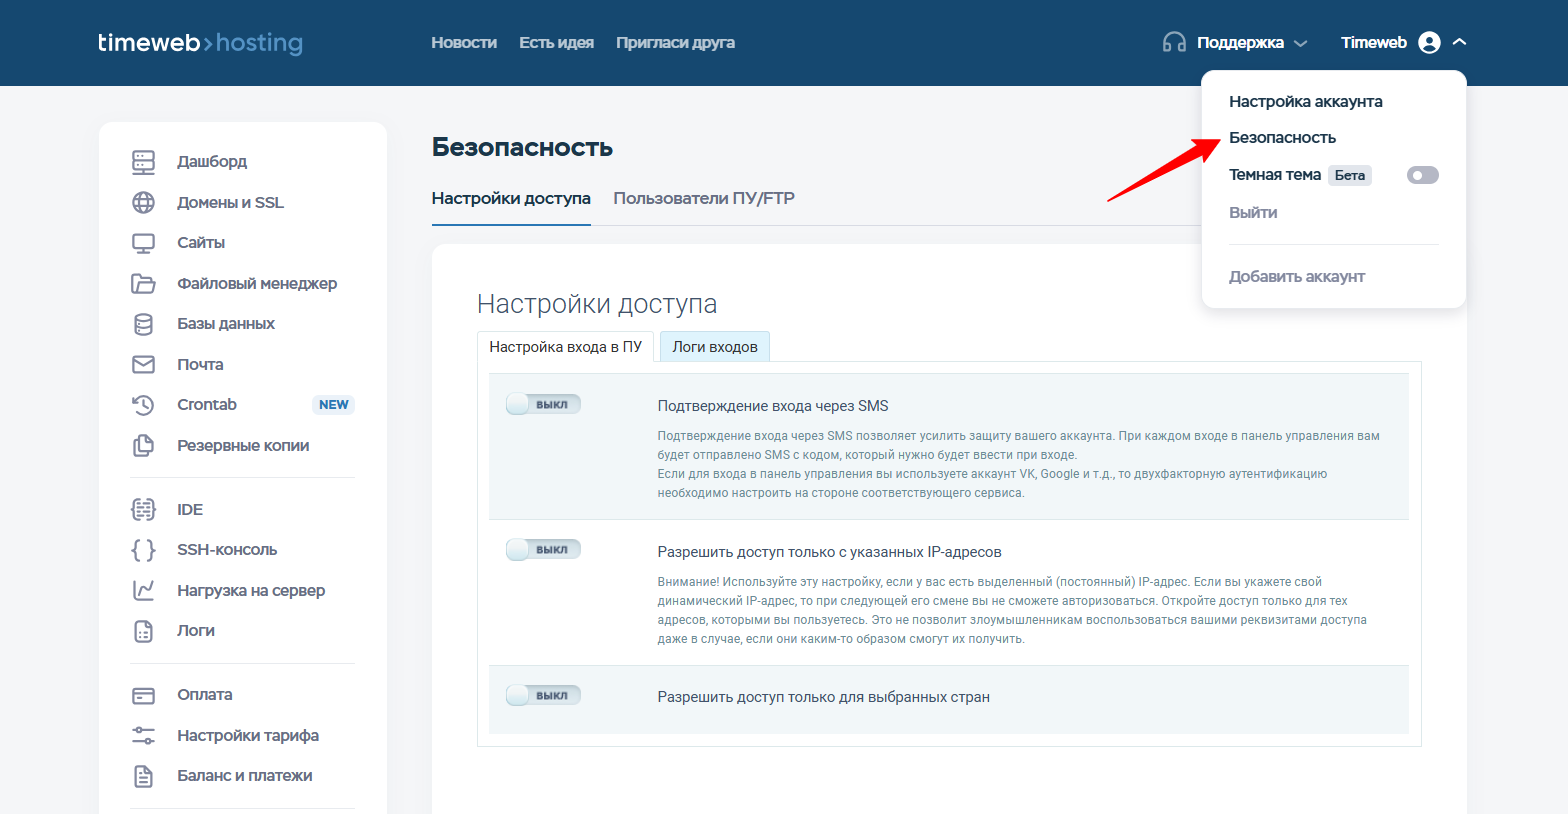Click the Dashboard sidebar icon

(144, 162)
